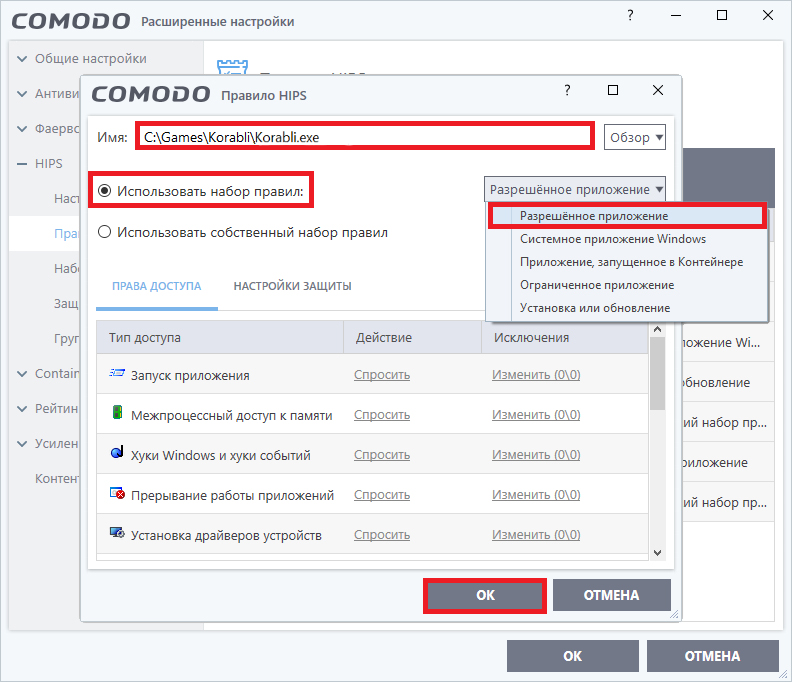Click the Хуки Windows и хуки событий icon

click(x=117, y=452)
